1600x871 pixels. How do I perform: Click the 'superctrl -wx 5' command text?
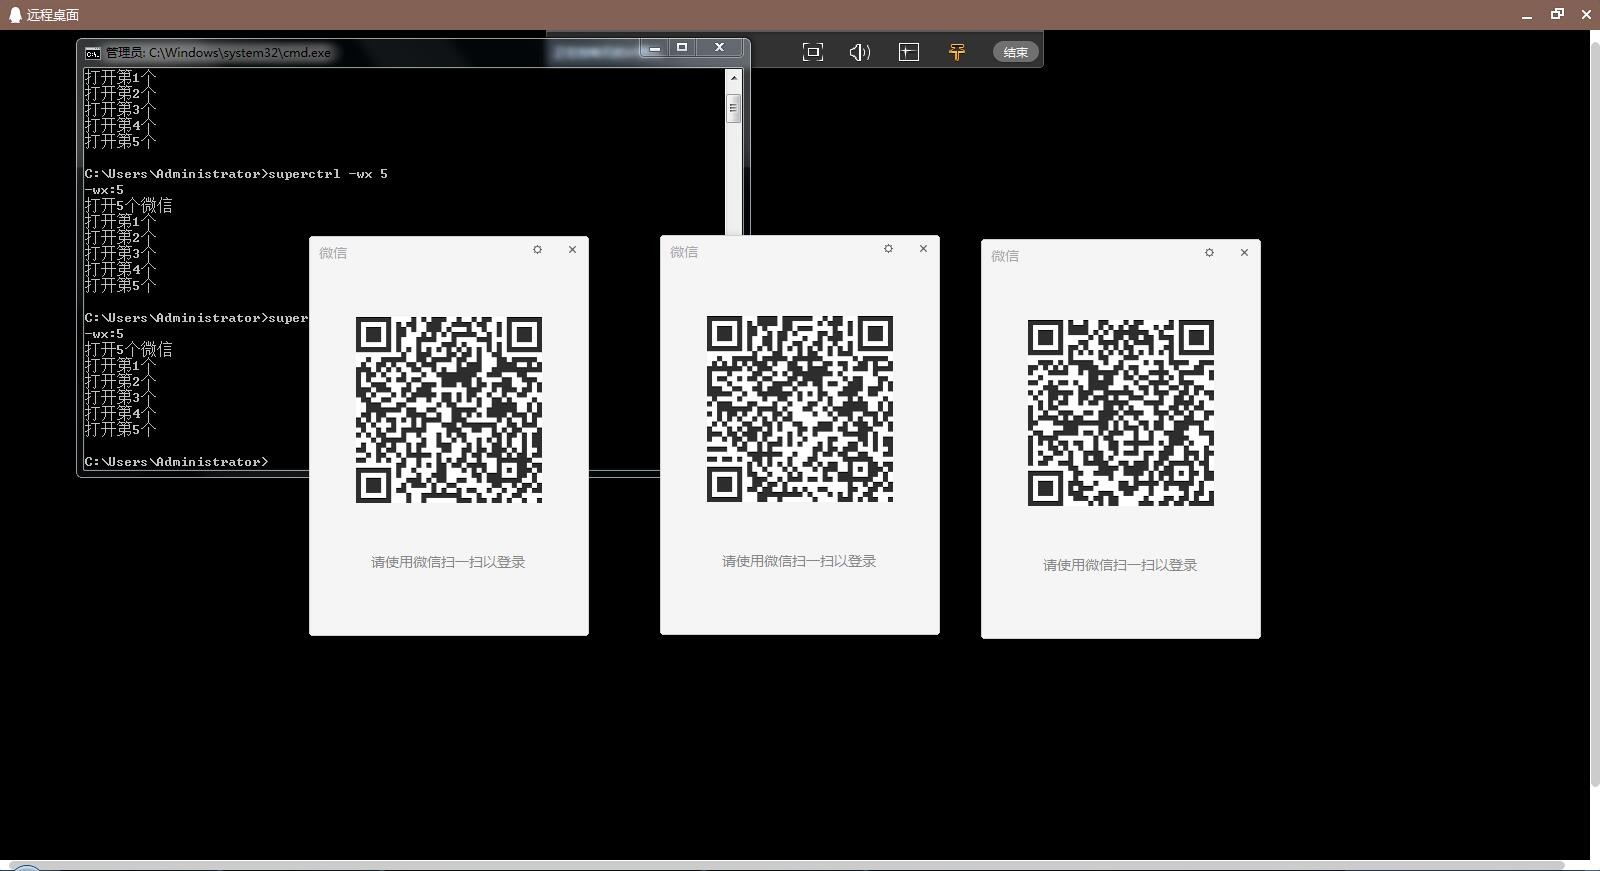328,174
